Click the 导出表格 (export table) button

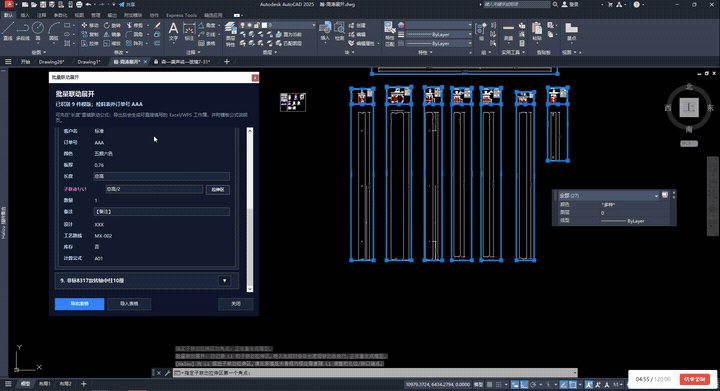click(79, 304)
